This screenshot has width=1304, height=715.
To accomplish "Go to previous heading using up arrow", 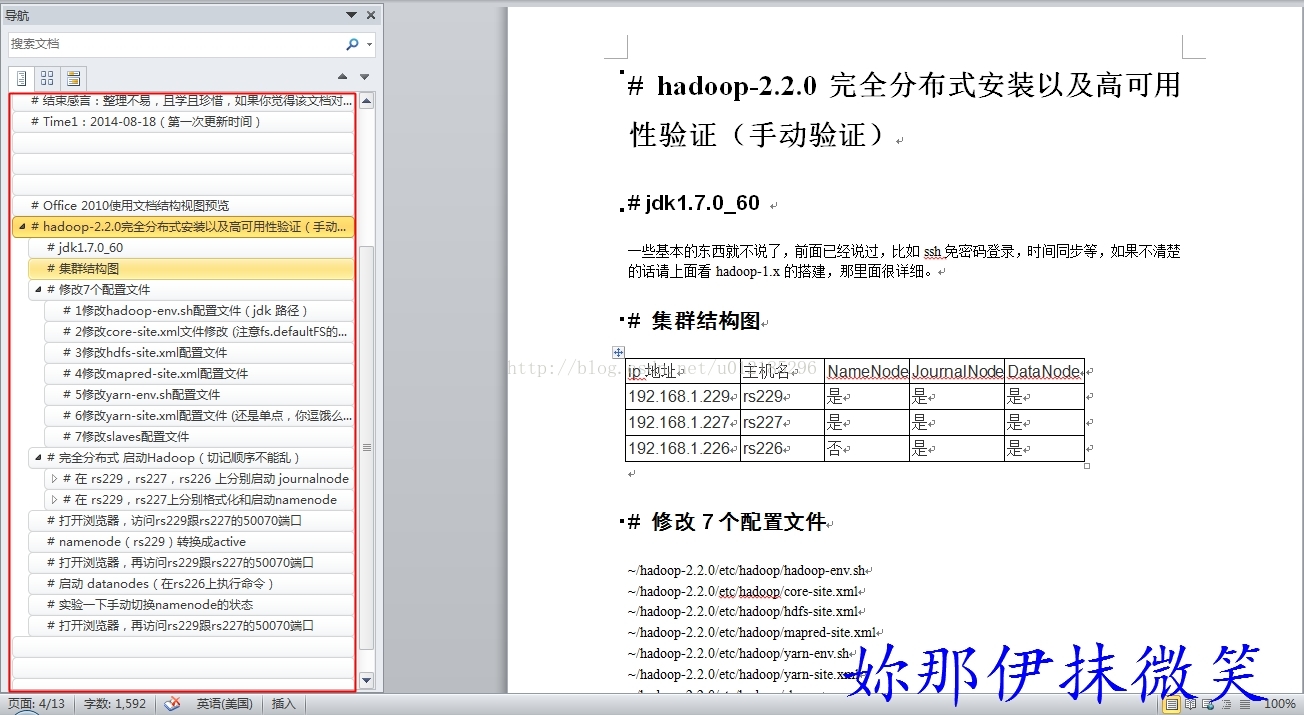I will 343,77.
